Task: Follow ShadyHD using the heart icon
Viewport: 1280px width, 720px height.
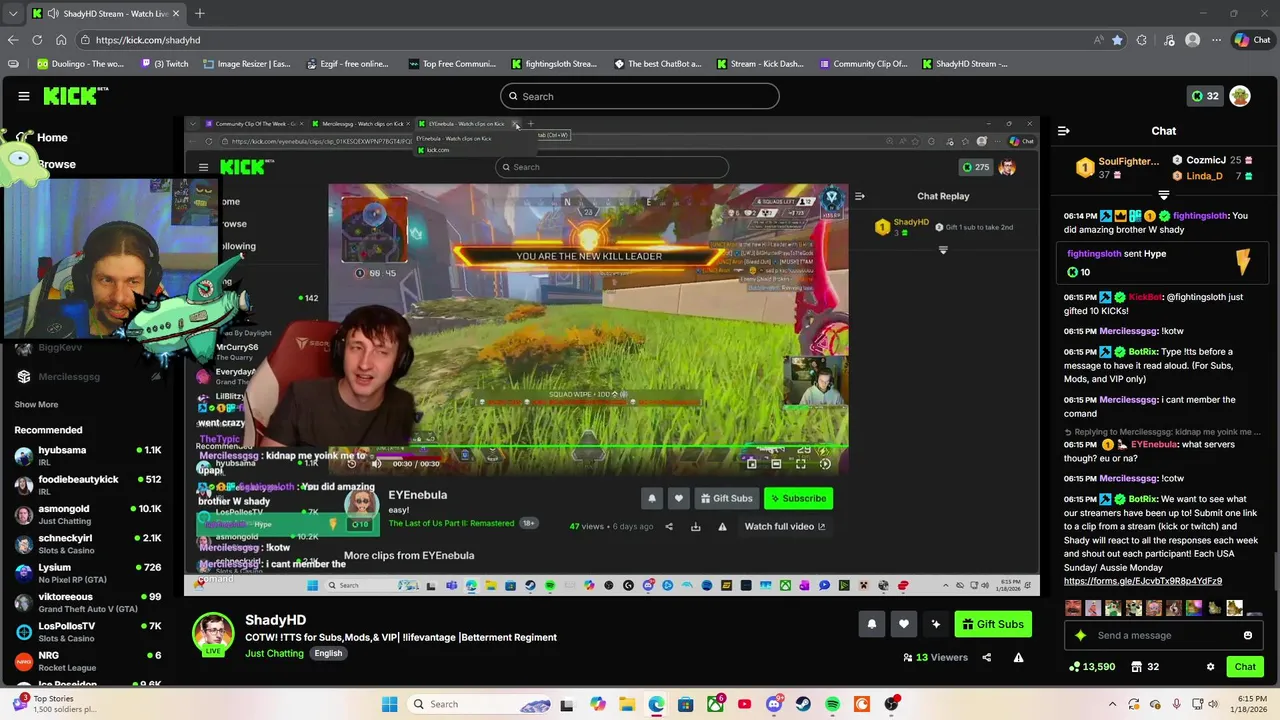Action: click(x=903, y=624)
